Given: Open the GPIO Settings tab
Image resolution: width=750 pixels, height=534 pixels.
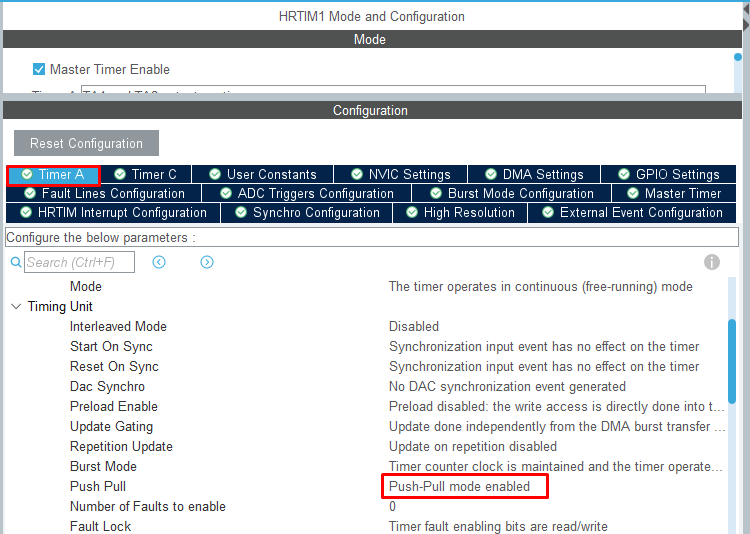Looking at the screenshot, I should 668,175.
